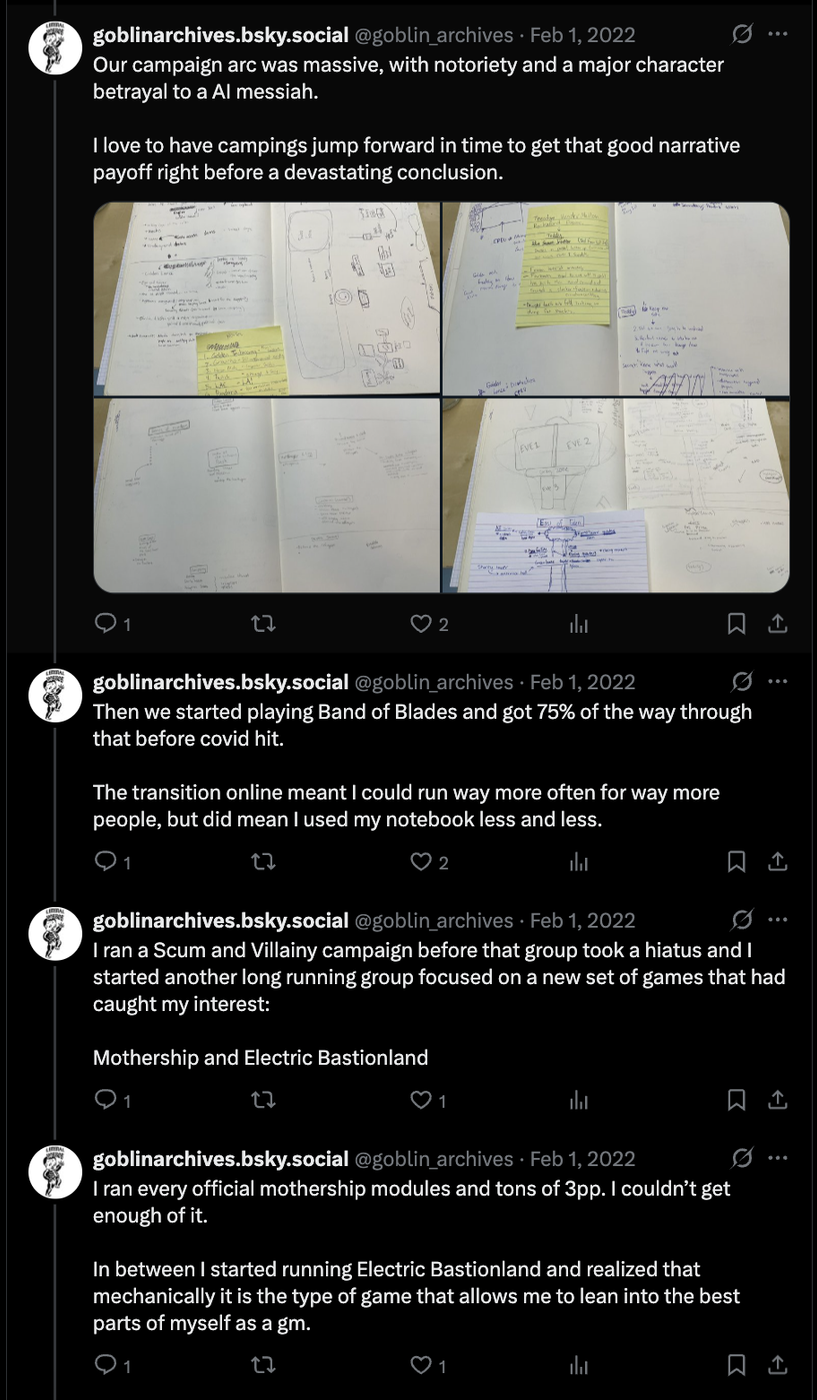Viewport: 817px width, 1400px height.
Task: Reply to the campaign arc post
Action: (x=105, y=624)
